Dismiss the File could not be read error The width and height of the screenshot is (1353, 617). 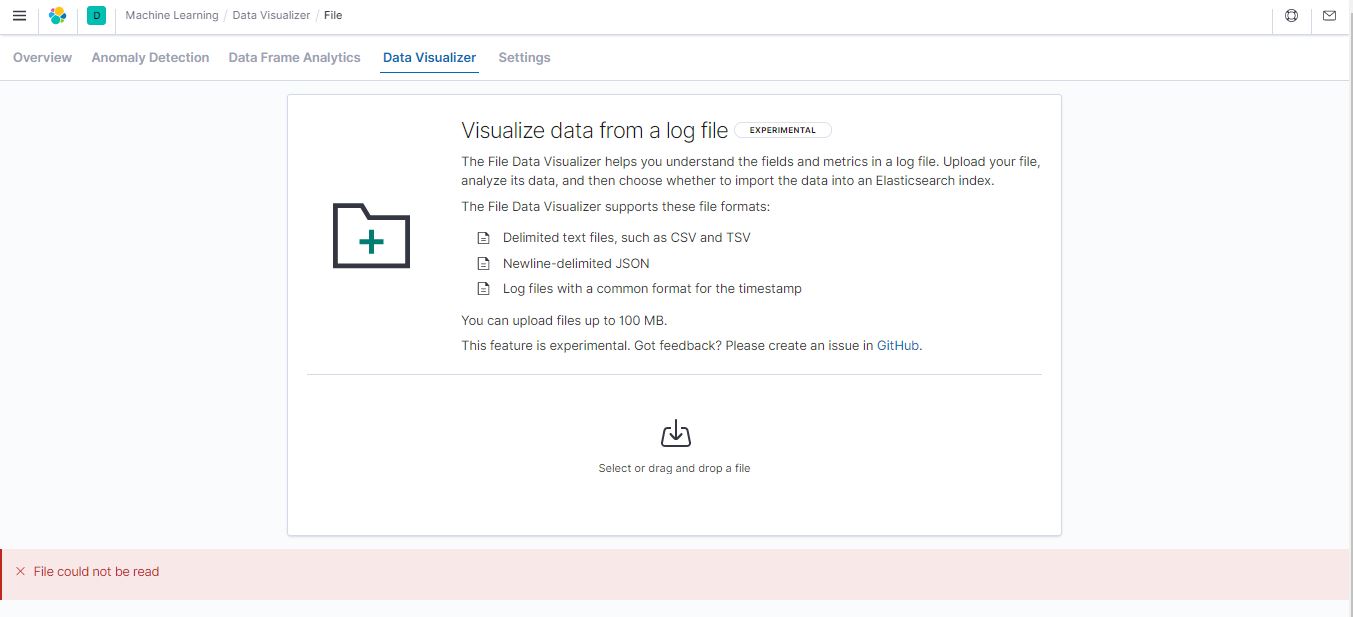[19, 571]
